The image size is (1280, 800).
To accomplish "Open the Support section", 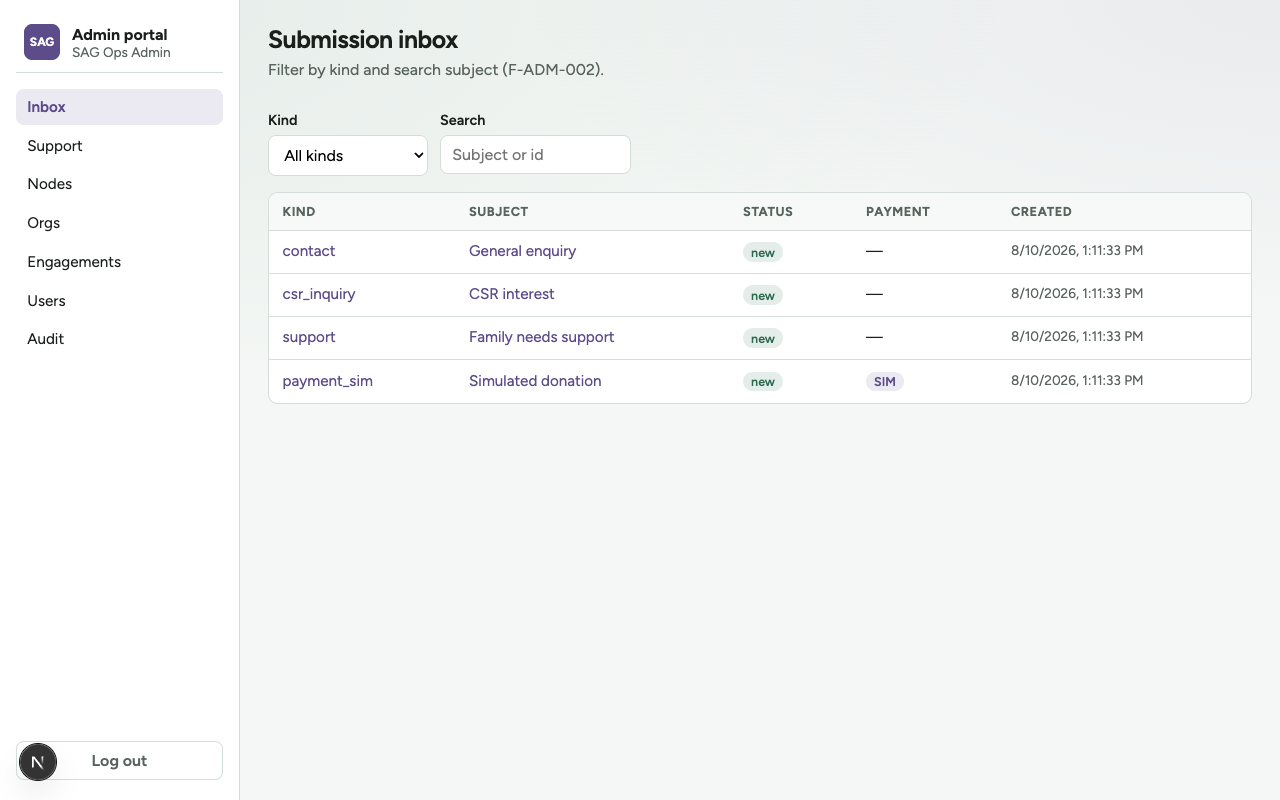I will coord(119,146).
